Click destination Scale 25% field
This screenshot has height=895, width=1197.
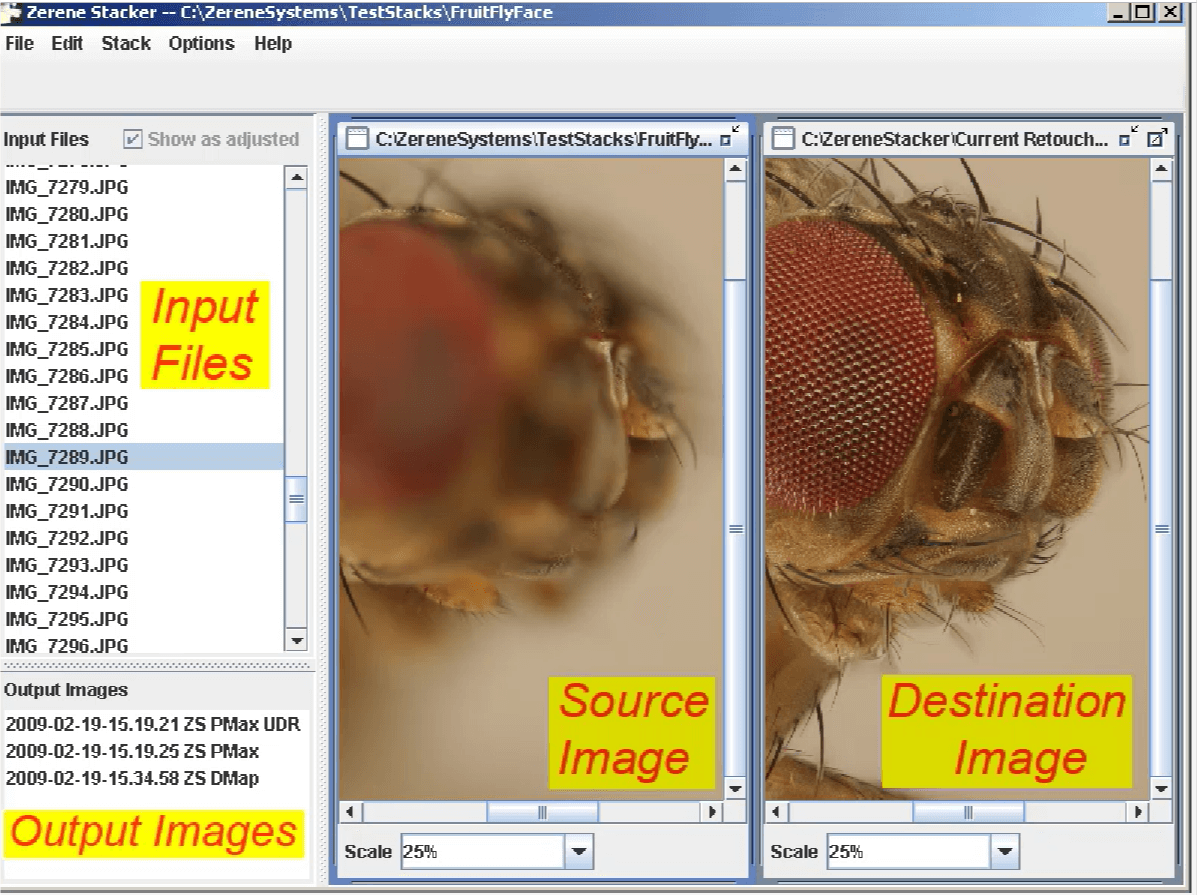(x=908, y=851)
